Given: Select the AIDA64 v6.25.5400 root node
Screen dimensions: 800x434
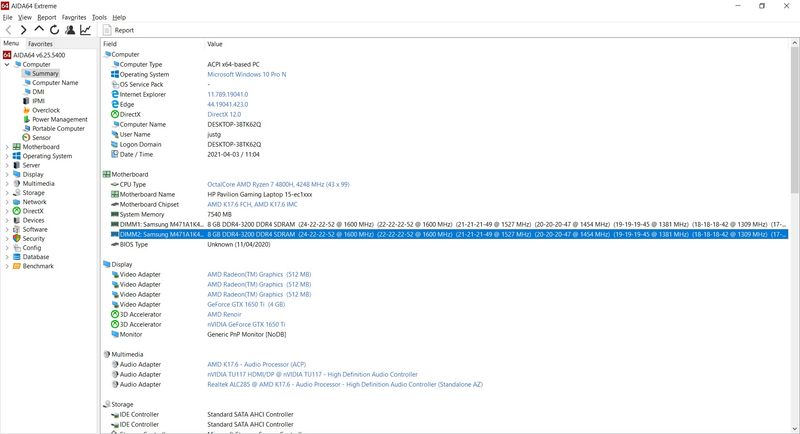Looking at the screenshot, I should [x=39, y=55].
